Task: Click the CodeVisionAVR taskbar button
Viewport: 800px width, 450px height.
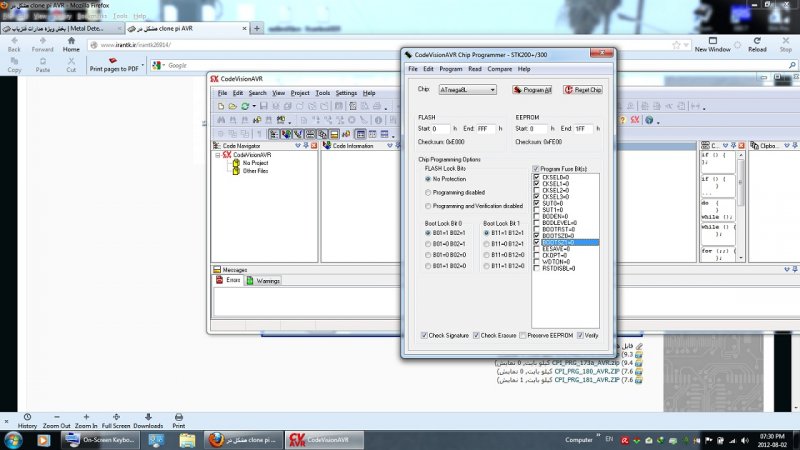Action: [323, 440]
